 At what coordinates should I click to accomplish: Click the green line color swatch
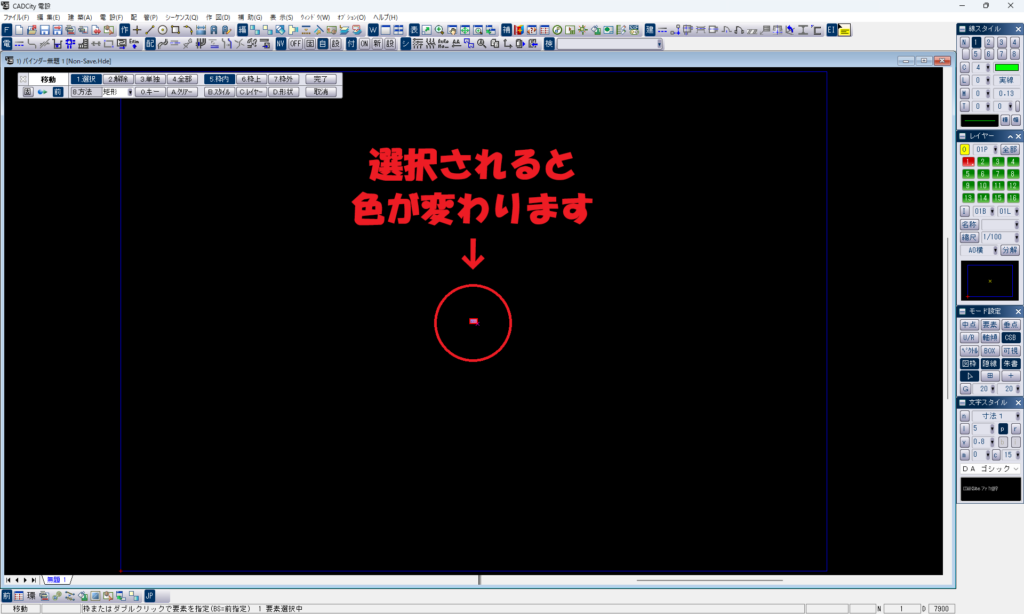coord(1006,67)
